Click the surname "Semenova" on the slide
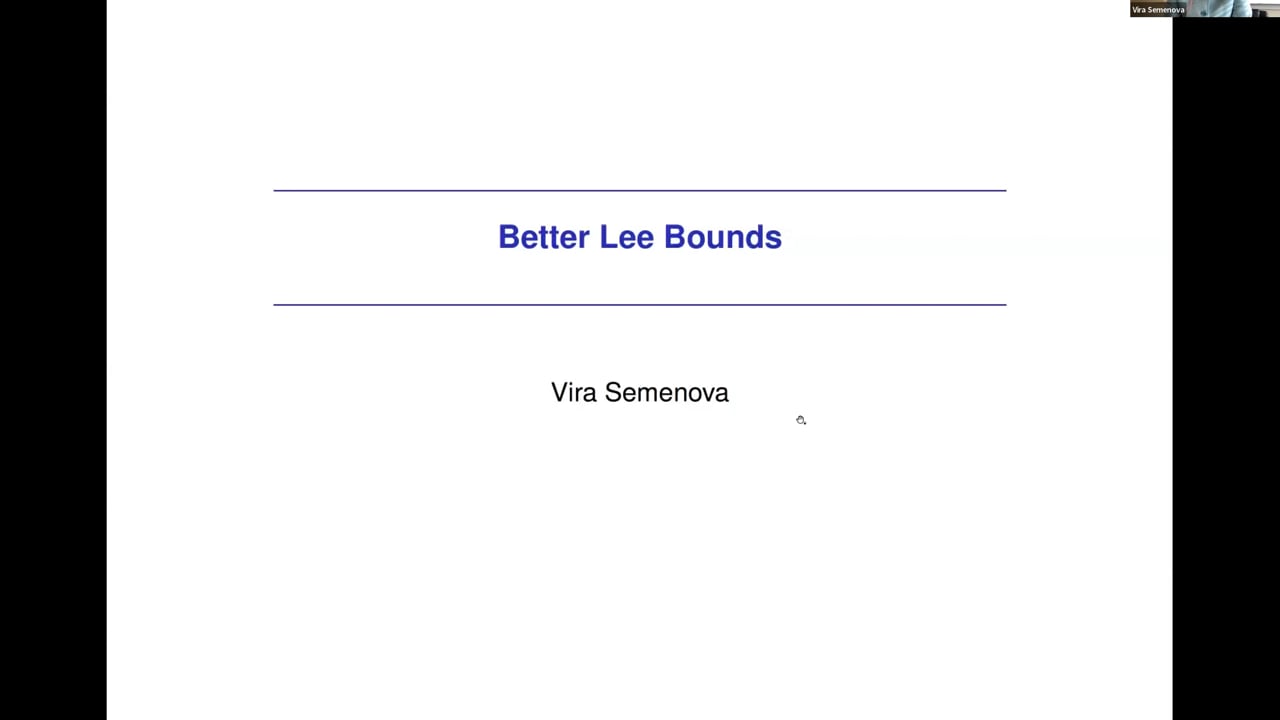Image resolution: width=1280 pixels, height=720 pixels. point(666,392)
